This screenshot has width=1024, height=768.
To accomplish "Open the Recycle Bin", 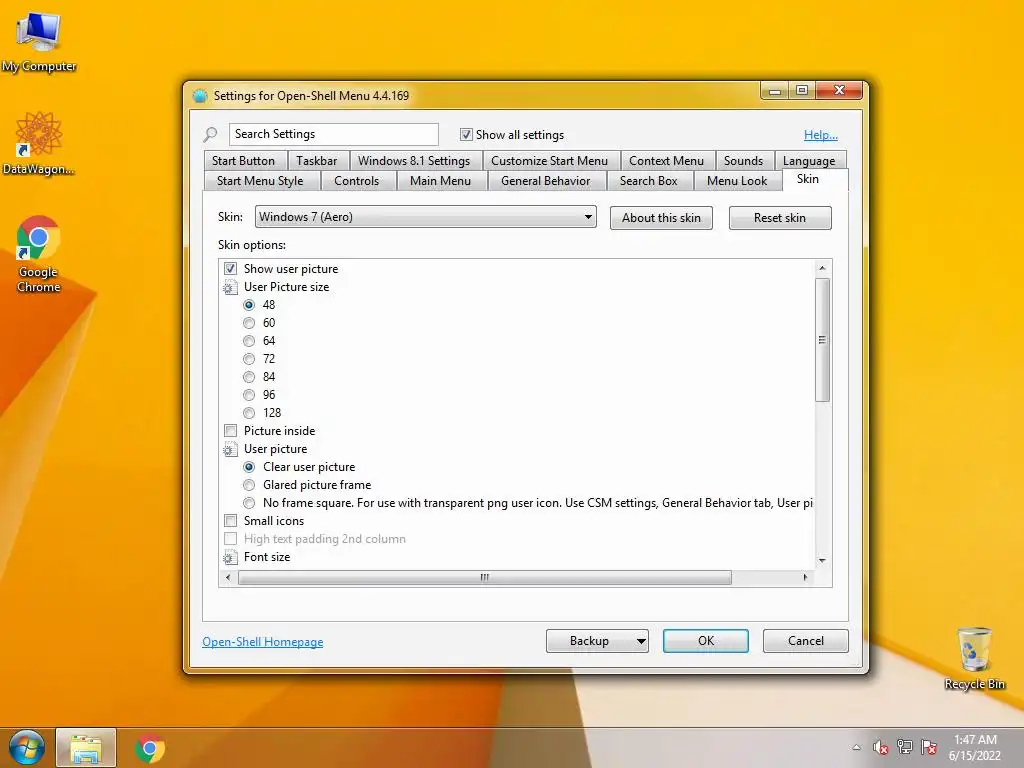I will pos(974,658).
